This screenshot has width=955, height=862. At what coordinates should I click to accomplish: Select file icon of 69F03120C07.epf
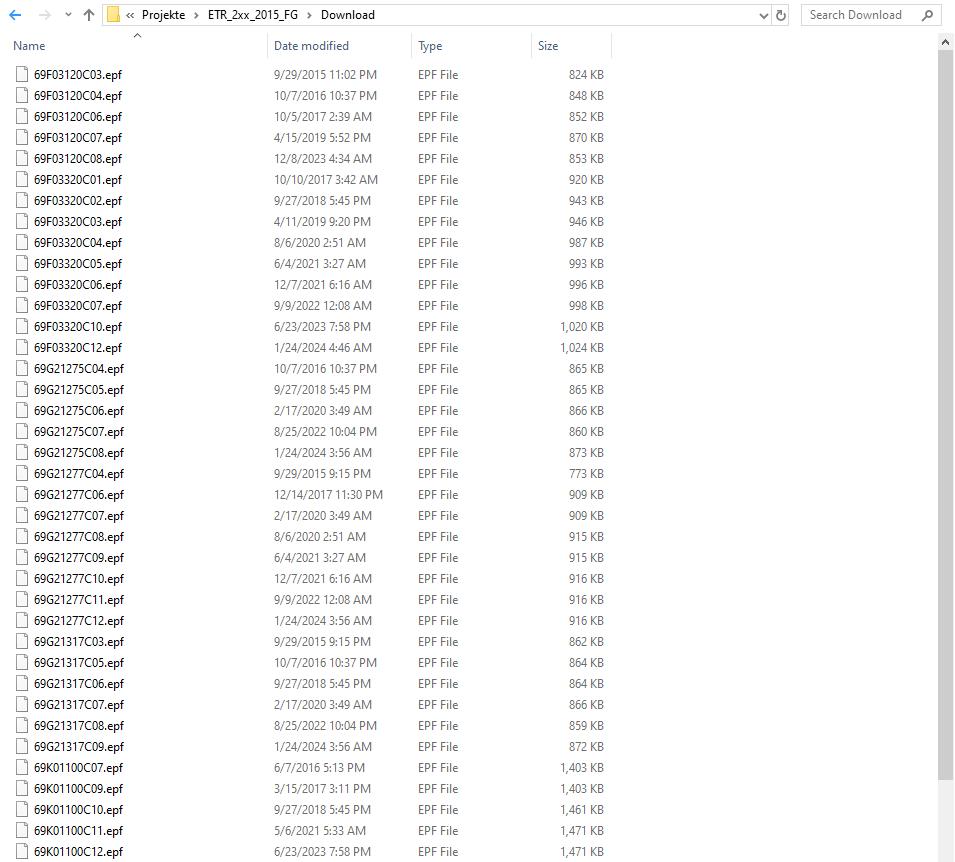pyautogui.click(x=22, y=137)
